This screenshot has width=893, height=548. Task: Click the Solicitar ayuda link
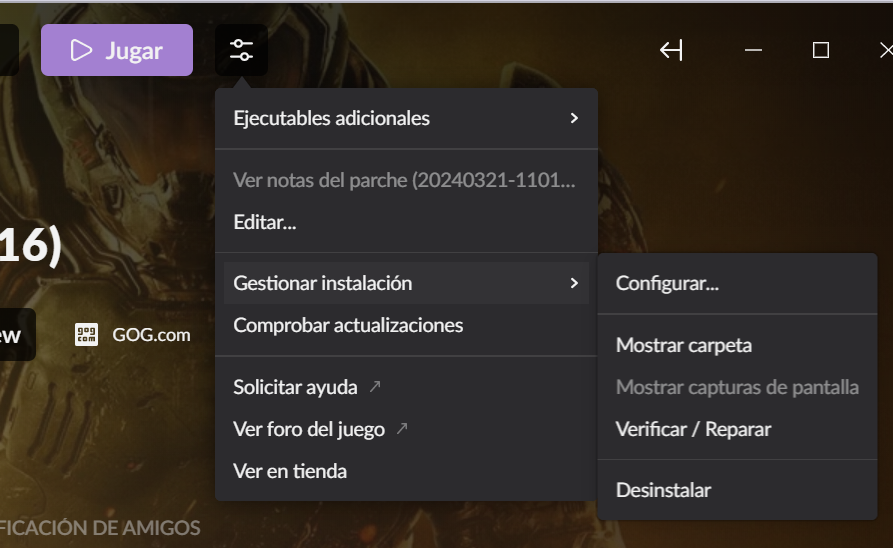pos(295,387)
